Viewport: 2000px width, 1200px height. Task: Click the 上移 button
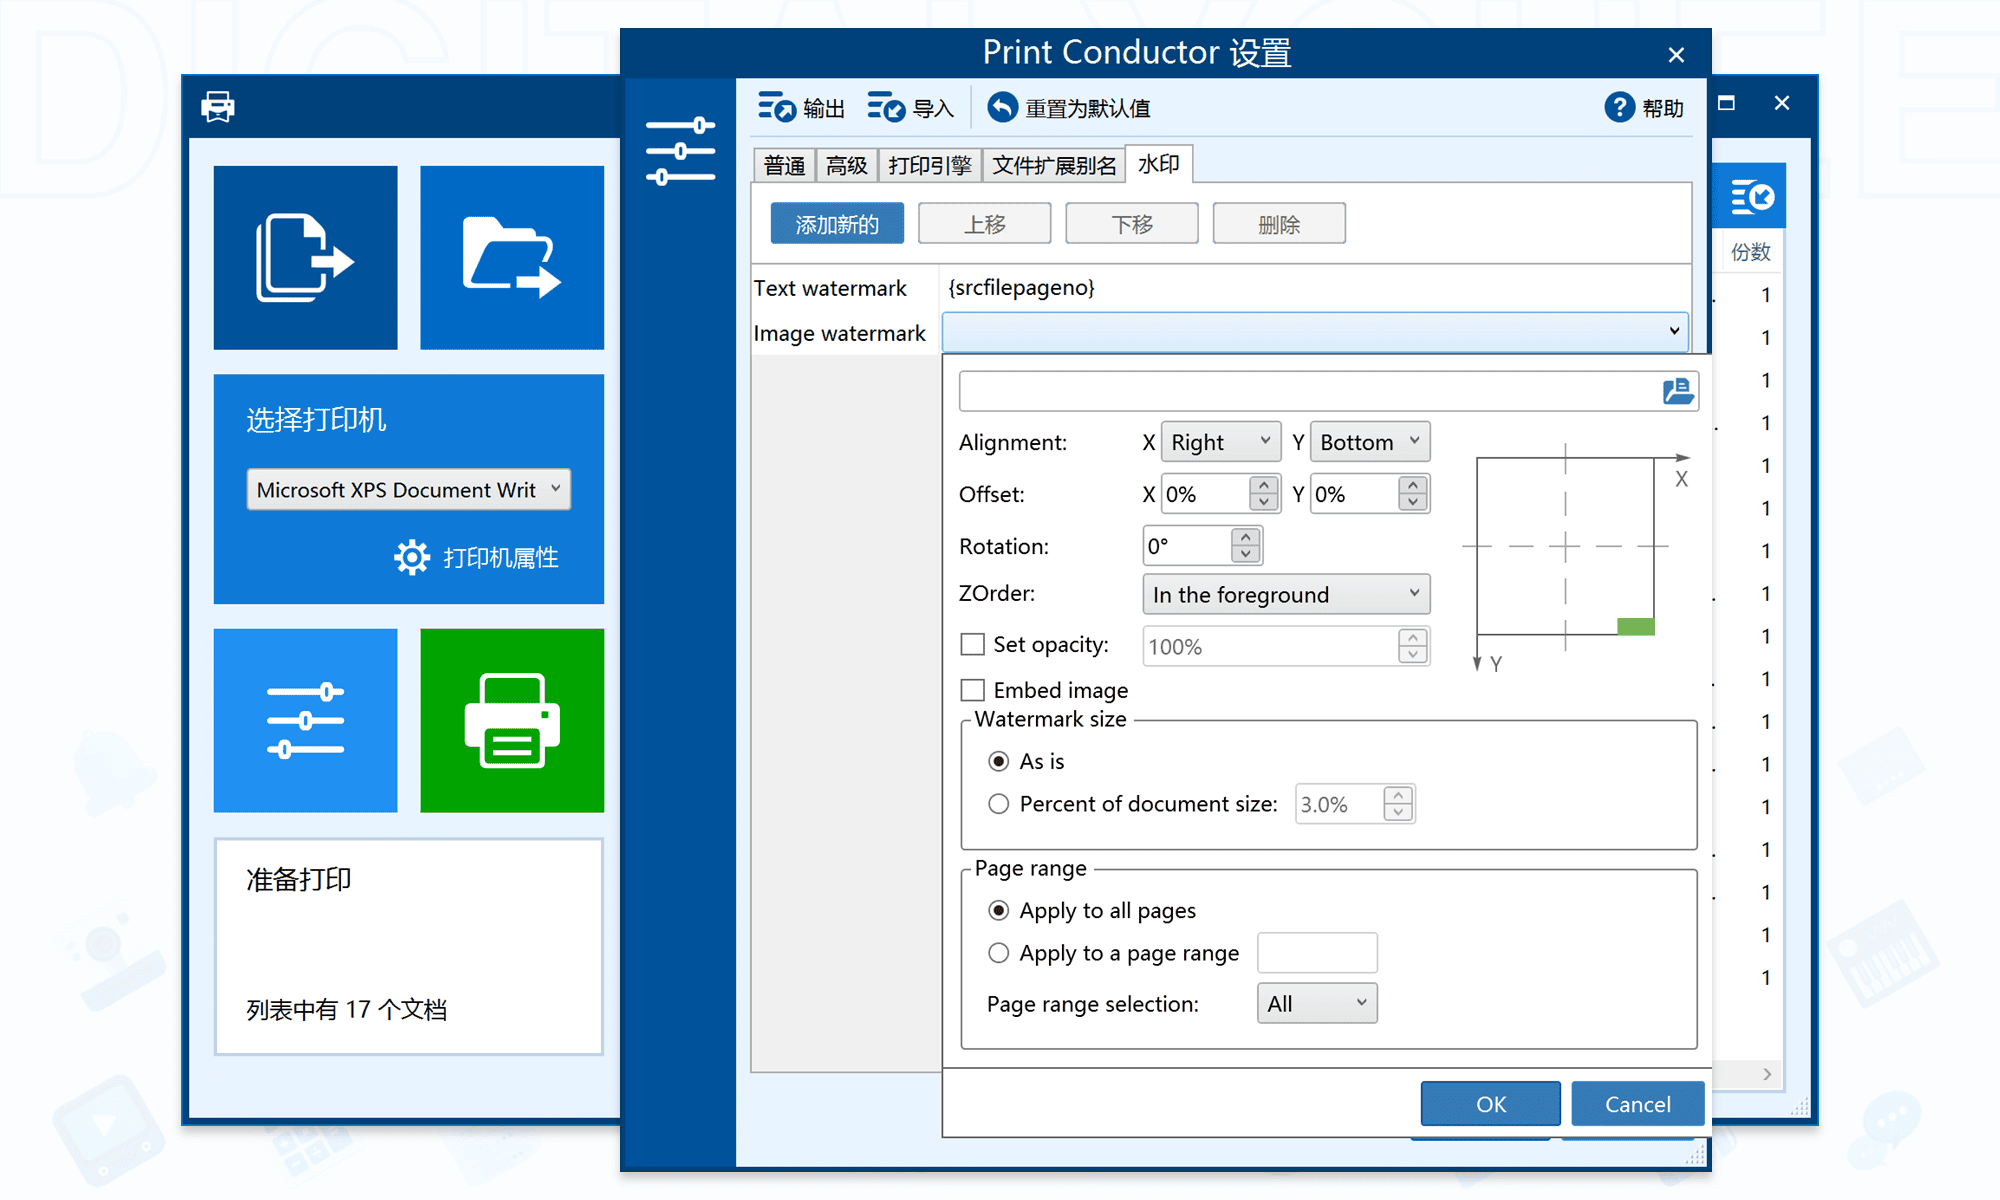coord(984,224)
